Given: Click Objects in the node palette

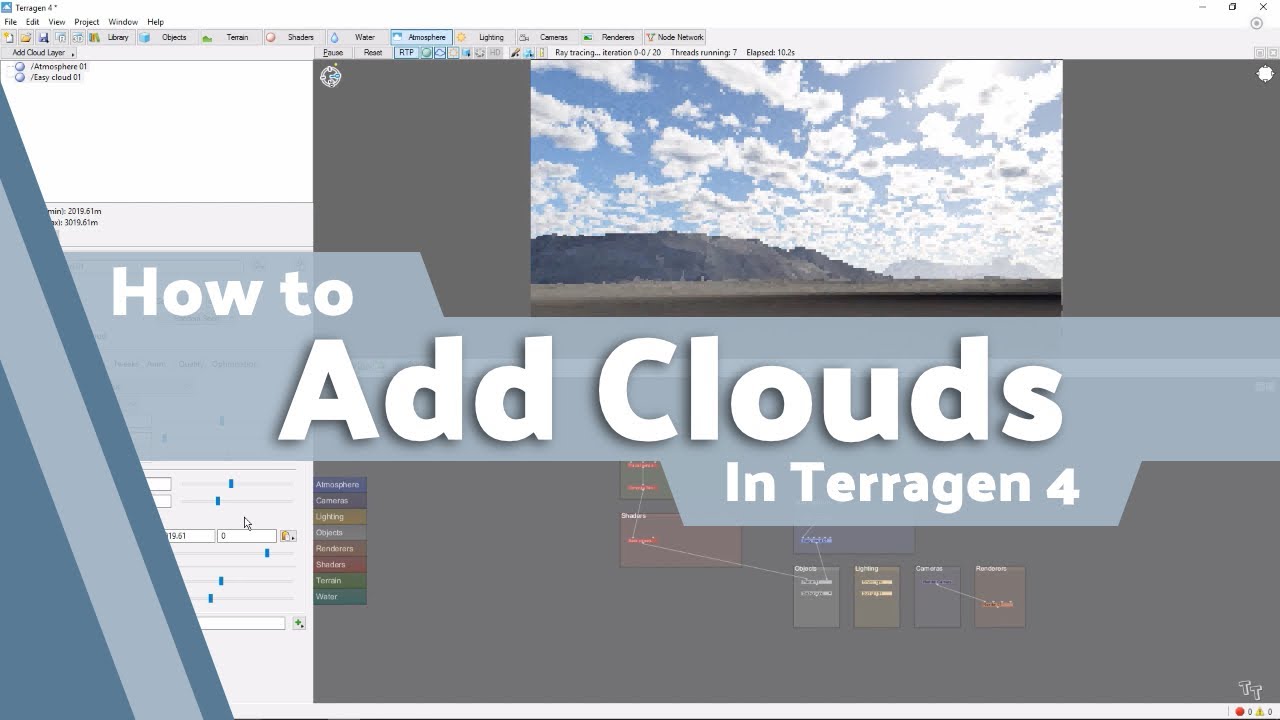Looking at the screenshot, I should (x=340, y=533).
